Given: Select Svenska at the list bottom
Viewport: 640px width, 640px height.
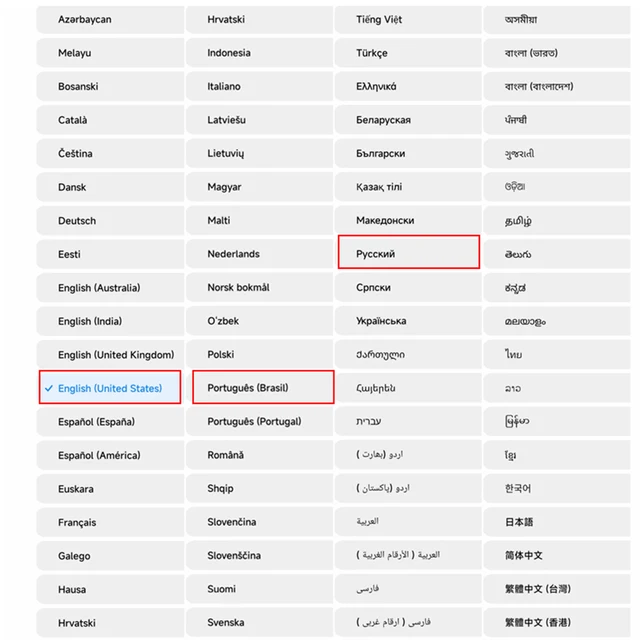Looking at the screenshot, I should pyautogui.click(x=260, y=623).
